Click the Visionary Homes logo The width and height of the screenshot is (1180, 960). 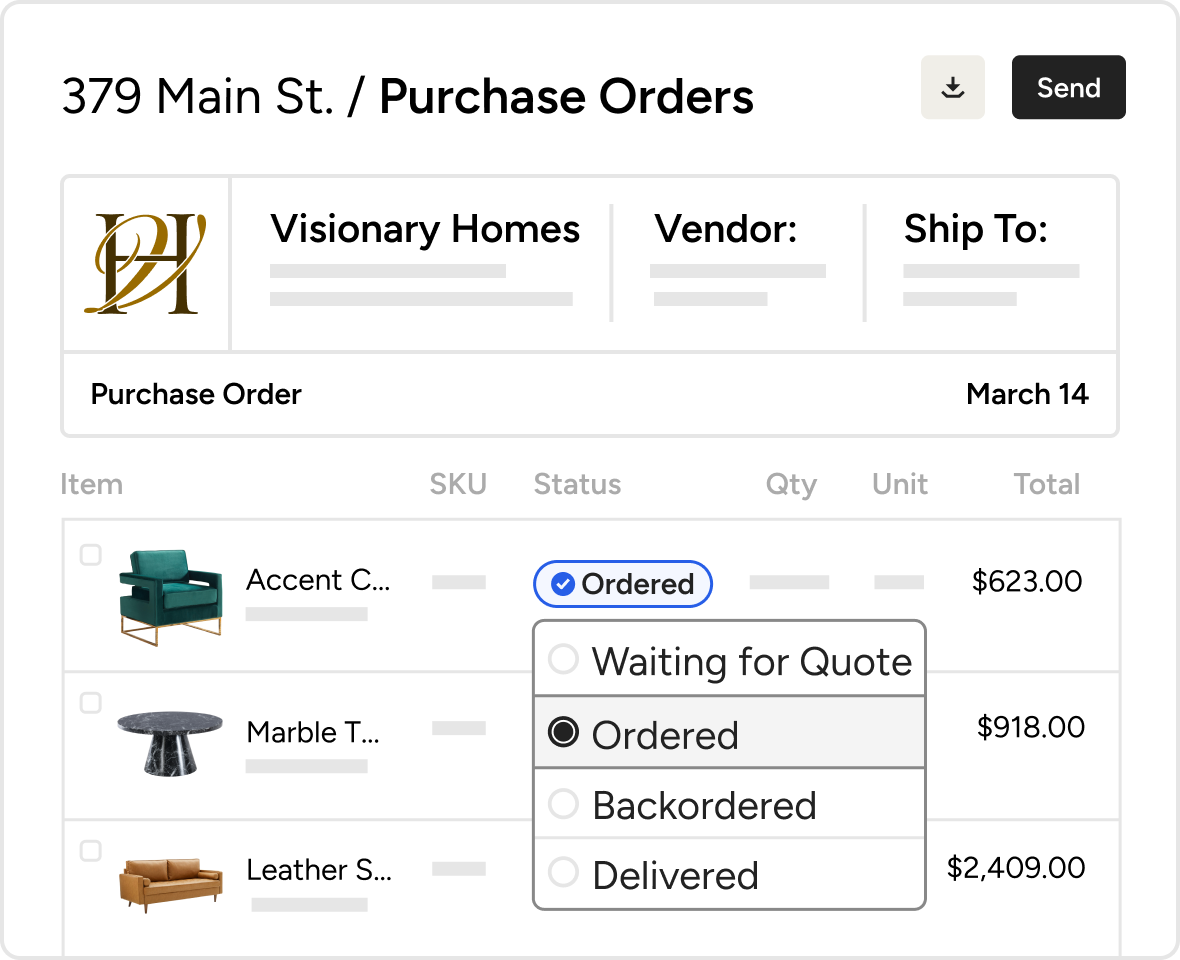click(146, 264)
